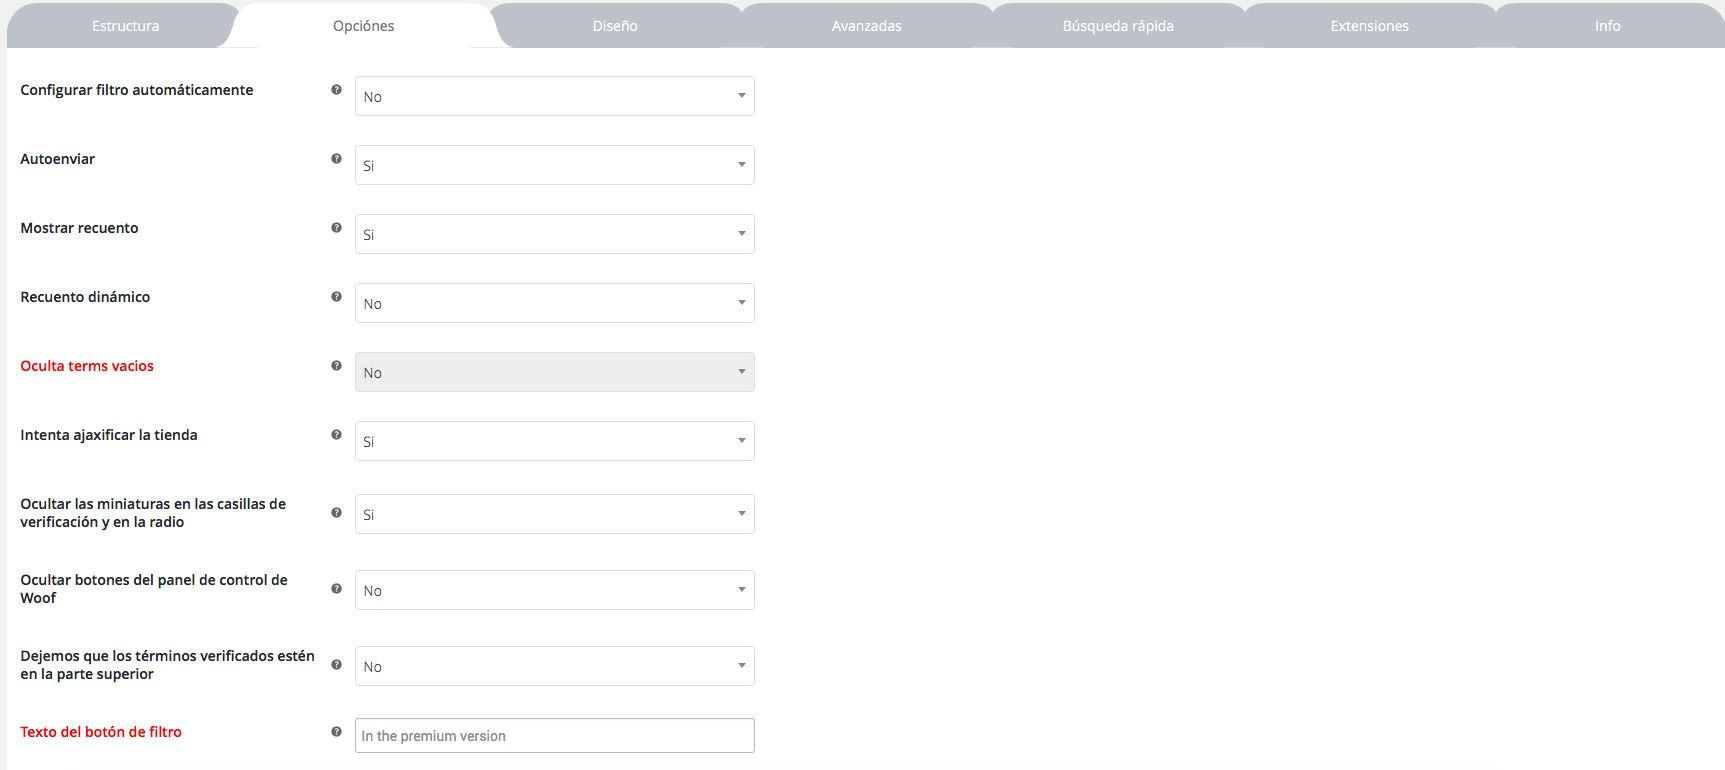Screen dimensions: 1725x770
Task: Click help icon for Ocultar las miniaturas option
Action: [x=336, y=513]
